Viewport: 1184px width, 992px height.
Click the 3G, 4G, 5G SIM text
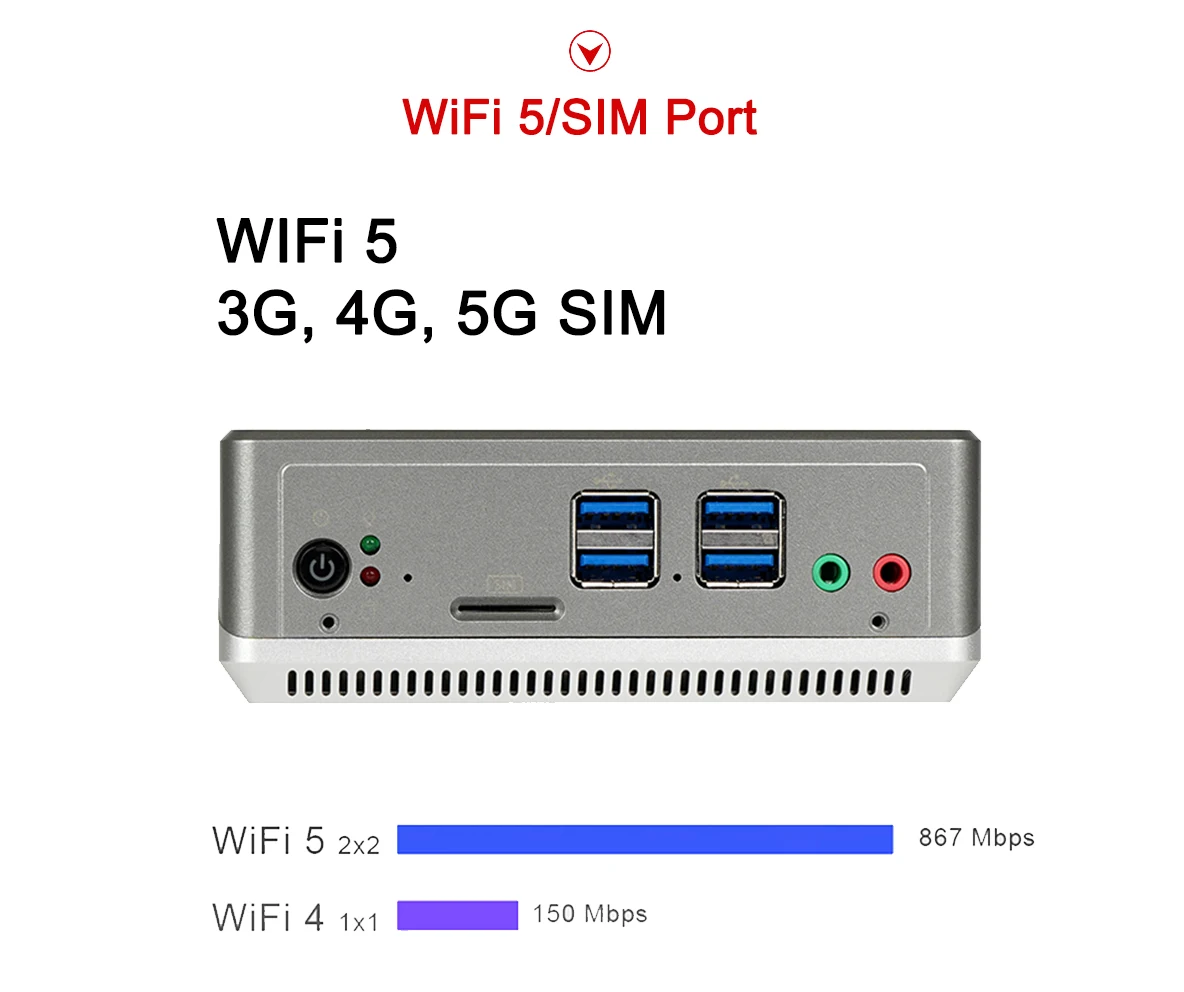coord(442,313)
